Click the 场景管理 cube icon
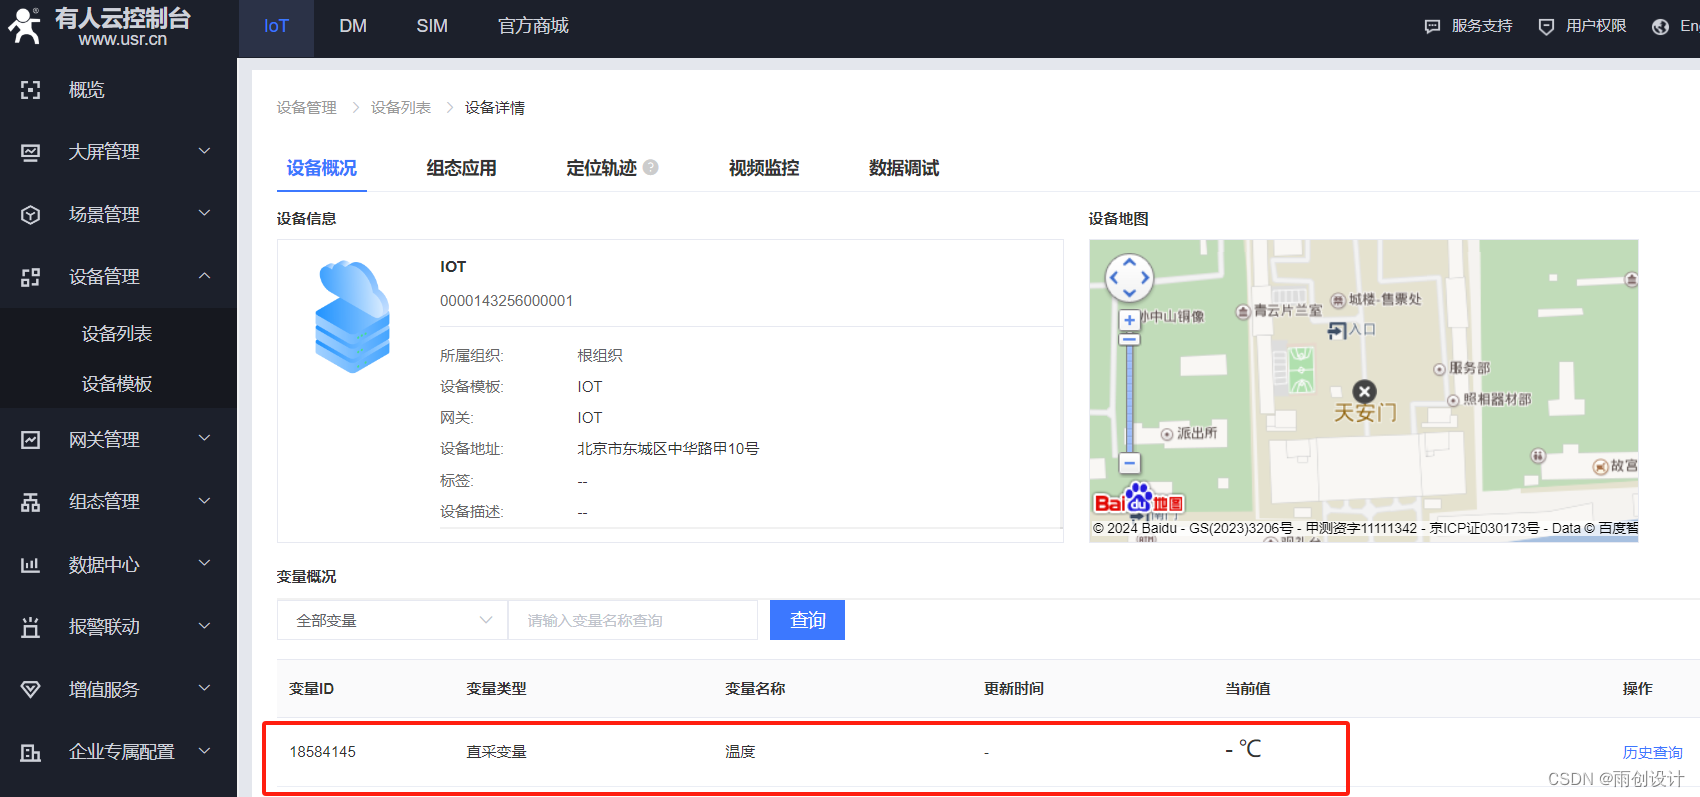 31,215
